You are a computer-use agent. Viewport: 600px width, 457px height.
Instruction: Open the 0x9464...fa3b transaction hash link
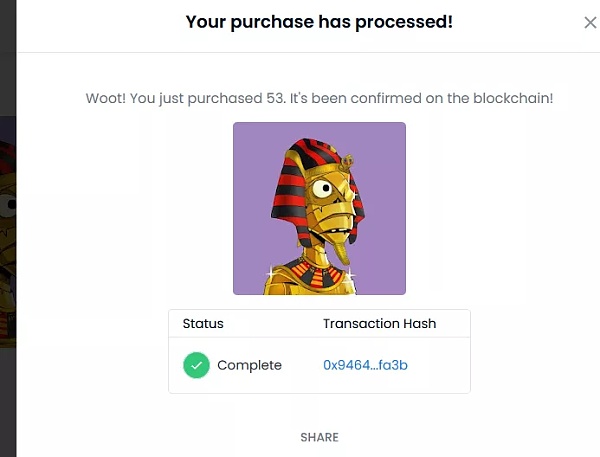365,365
